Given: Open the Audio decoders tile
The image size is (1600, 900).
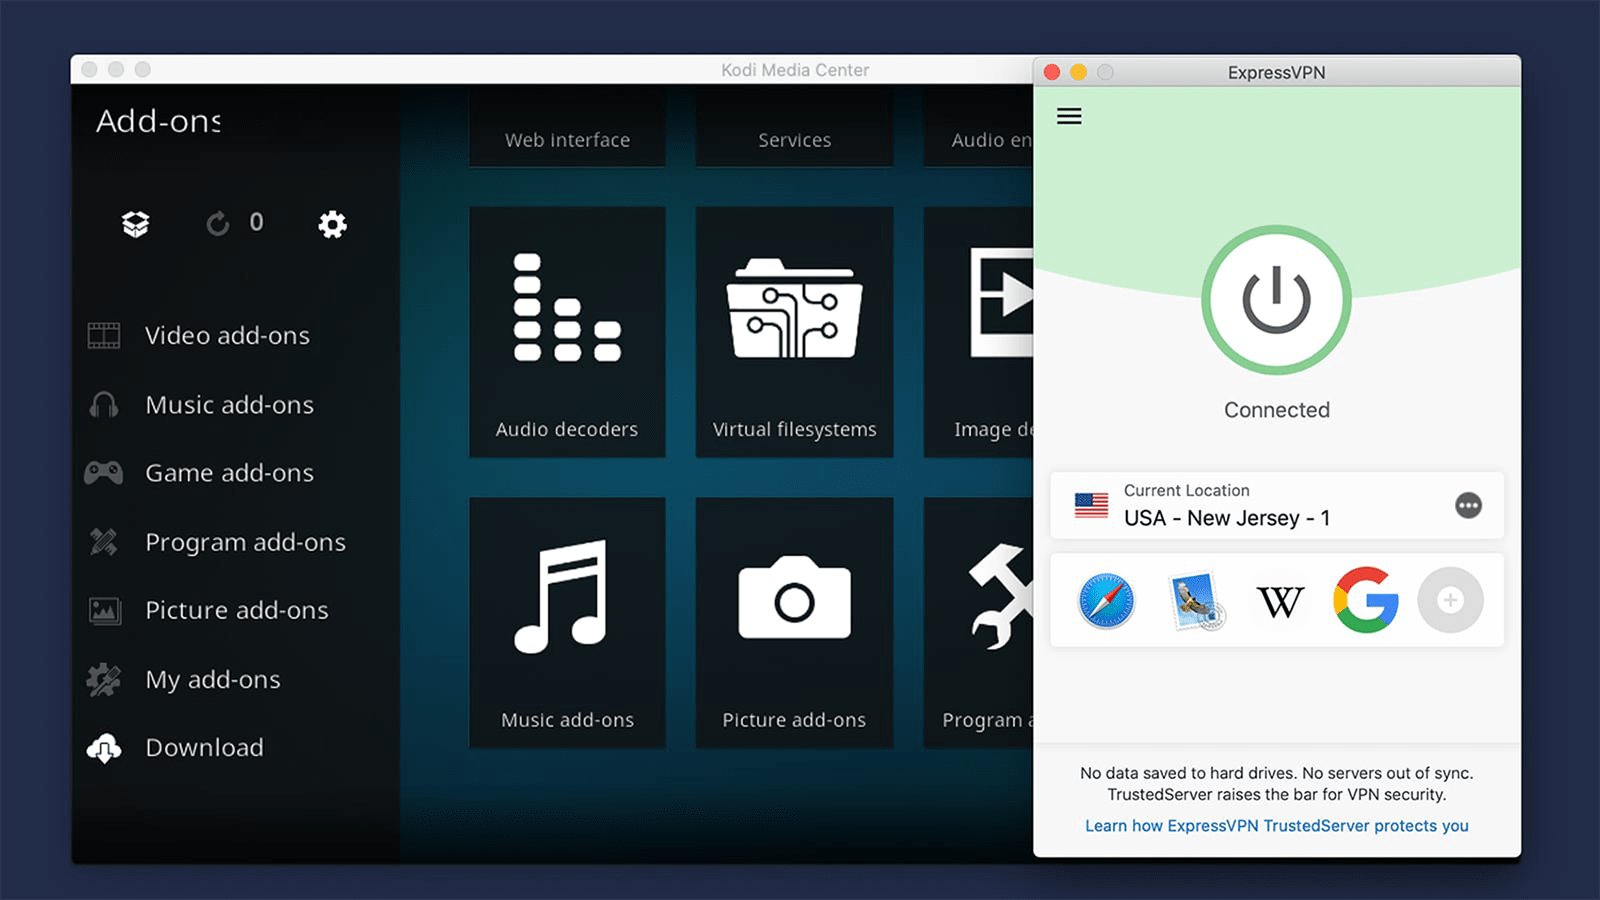Looking at the screenshot, I should [567, 332].
